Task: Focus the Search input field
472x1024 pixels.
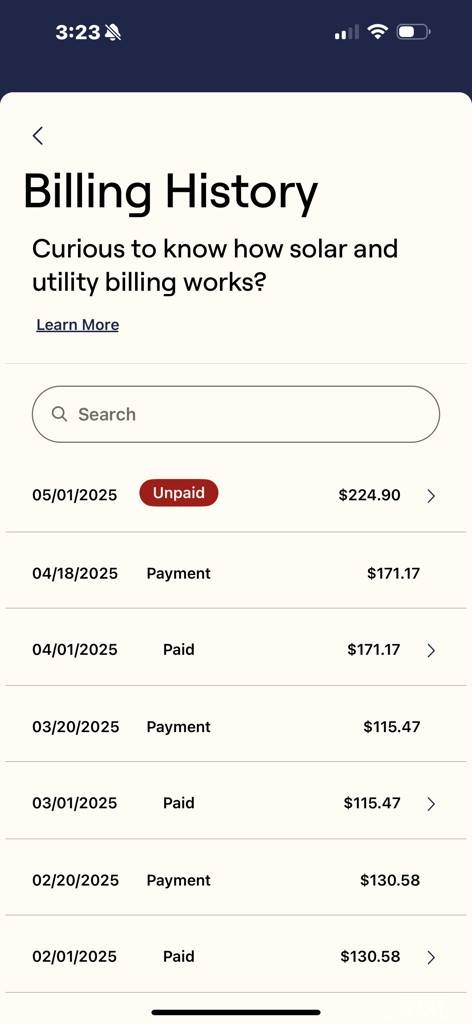Action: tap(236, 414)
